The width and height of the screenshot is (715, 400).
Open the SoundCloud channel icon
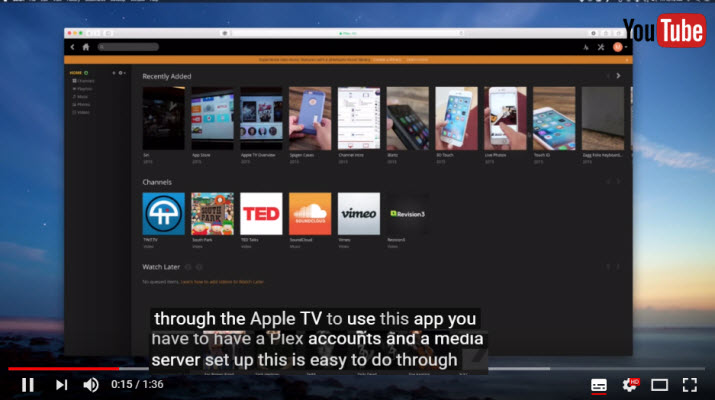310,213
